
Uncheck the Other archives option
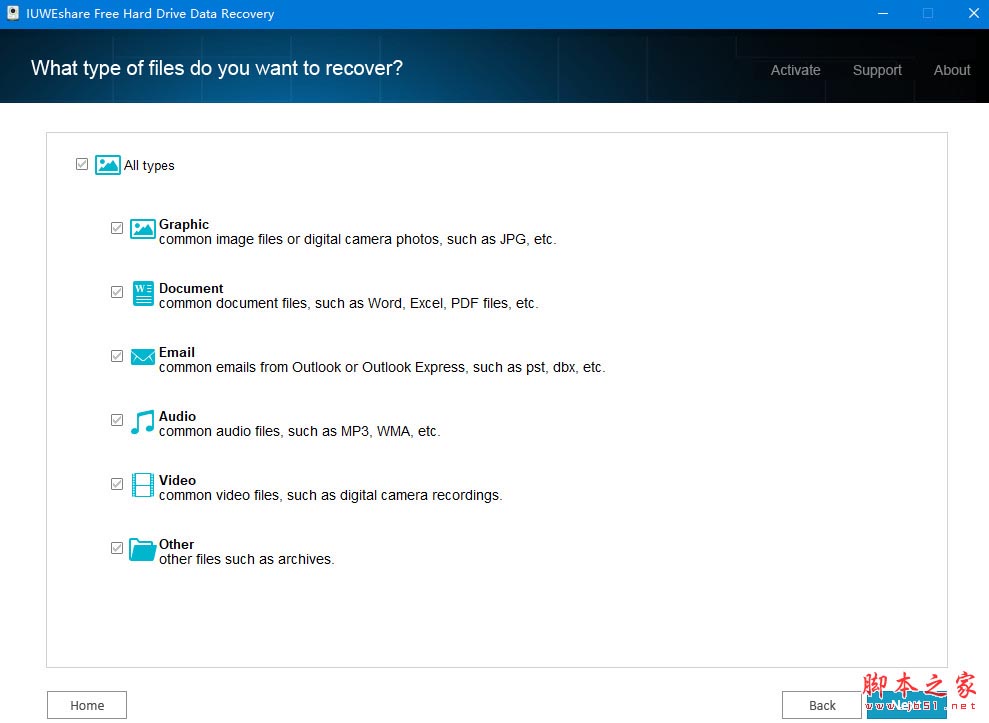pos(117,548)
